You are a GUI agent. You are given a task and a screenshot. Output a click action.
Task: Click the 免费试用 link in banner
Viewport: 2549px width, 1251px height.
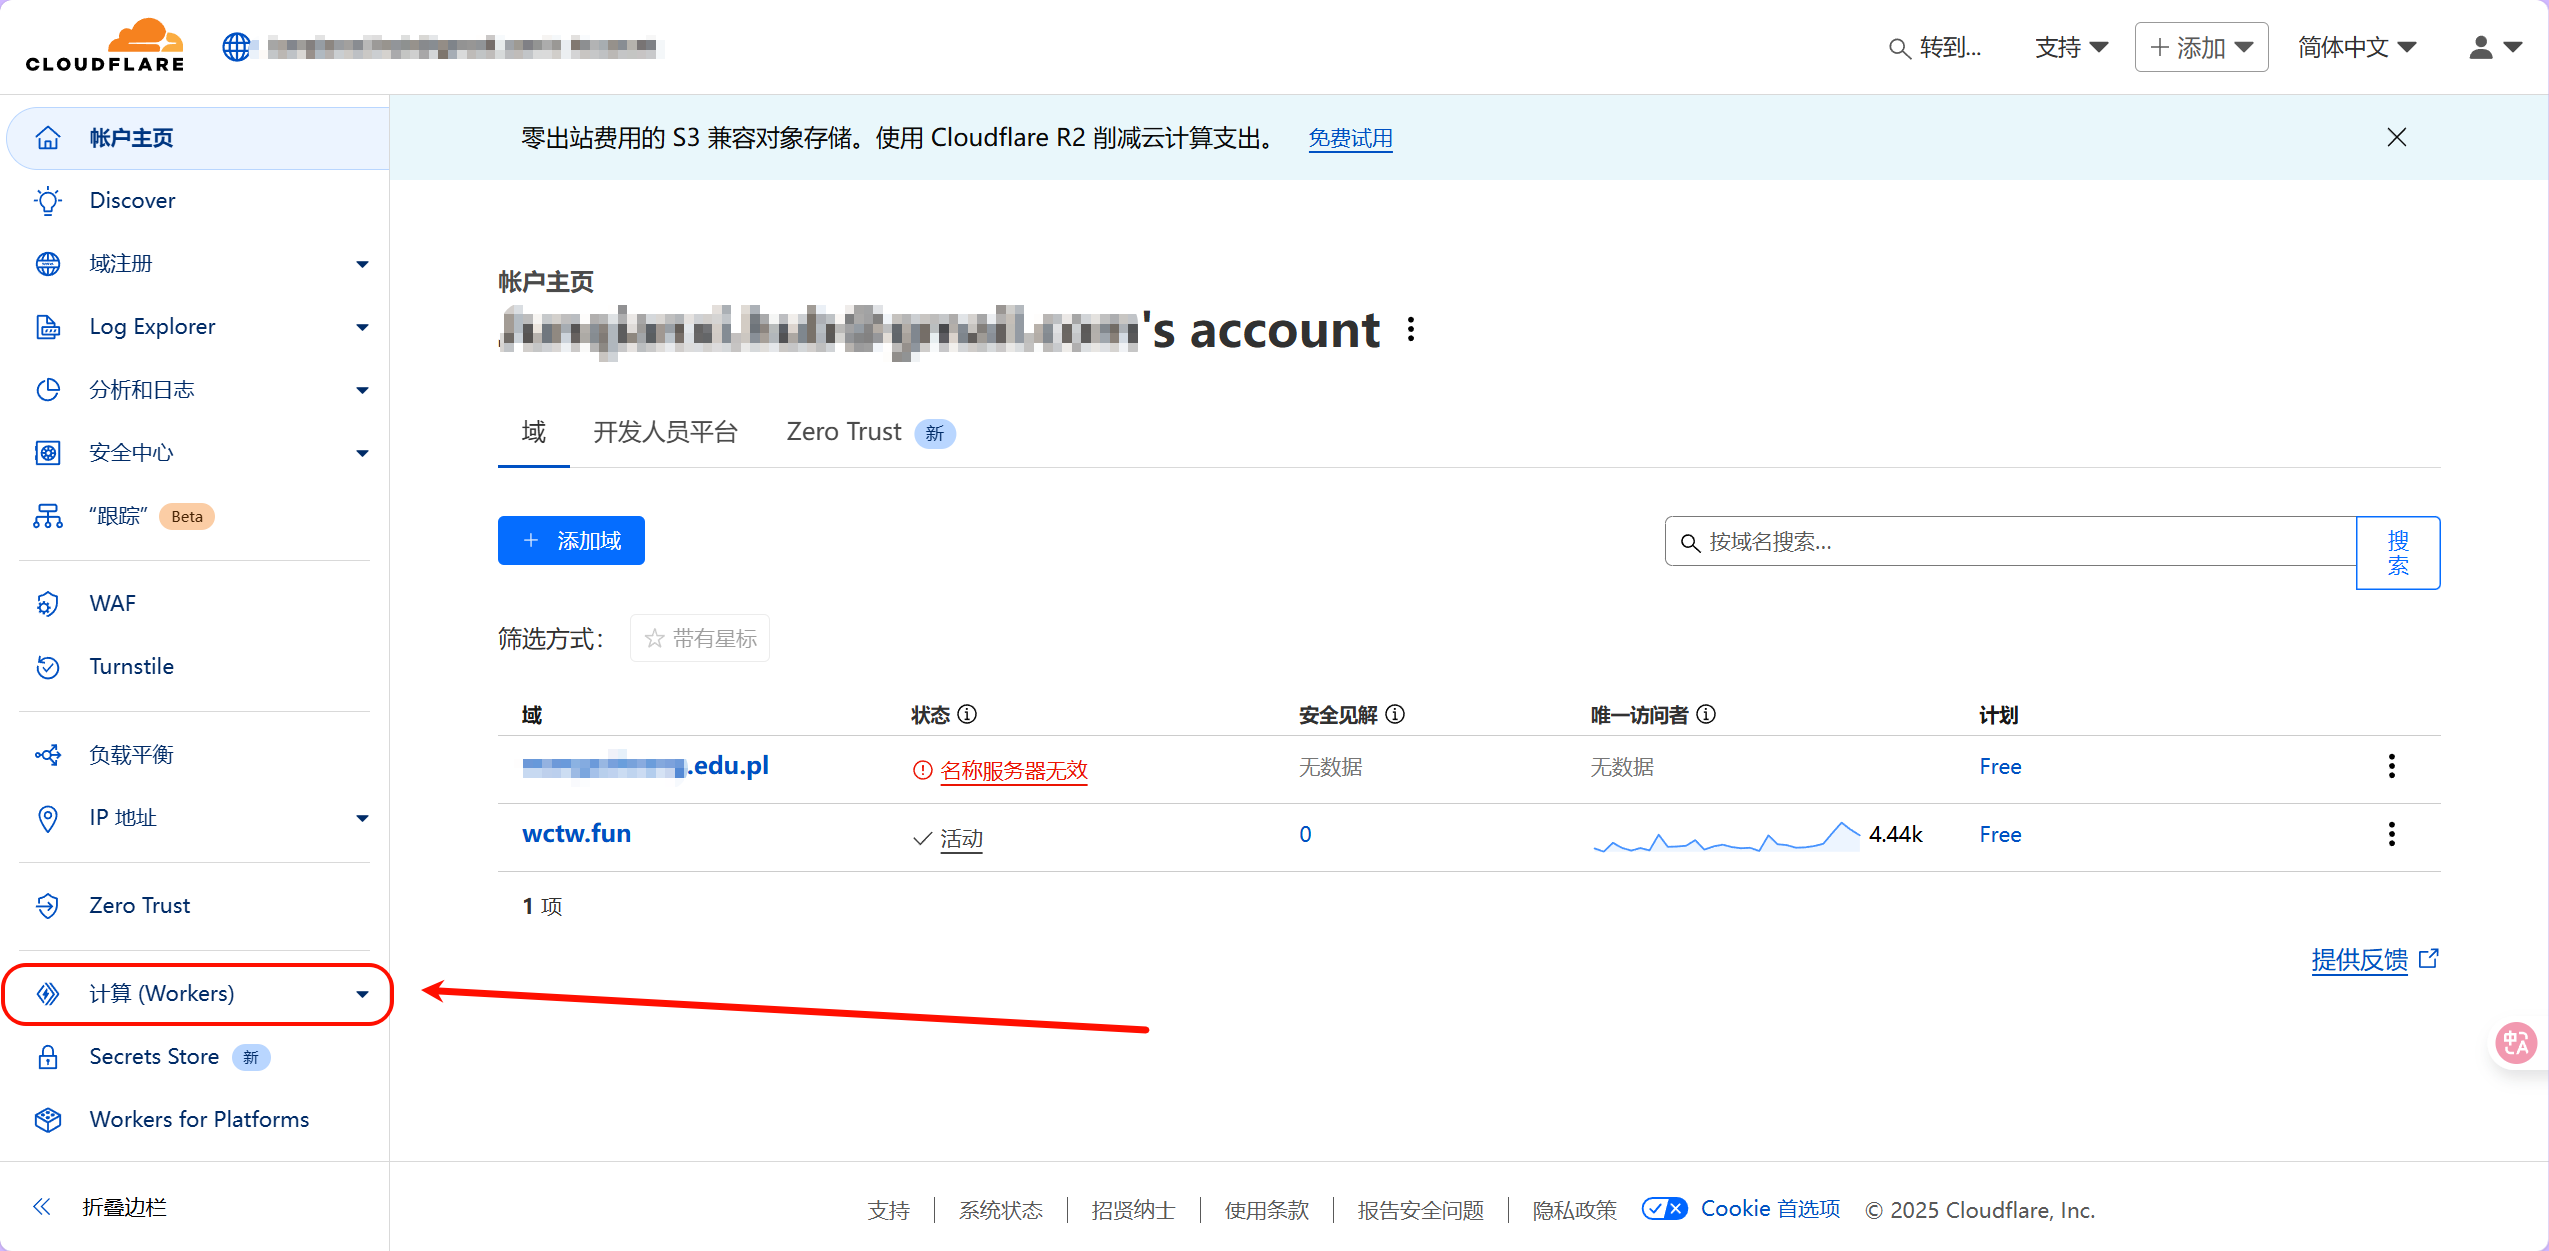click(1350, 138)
